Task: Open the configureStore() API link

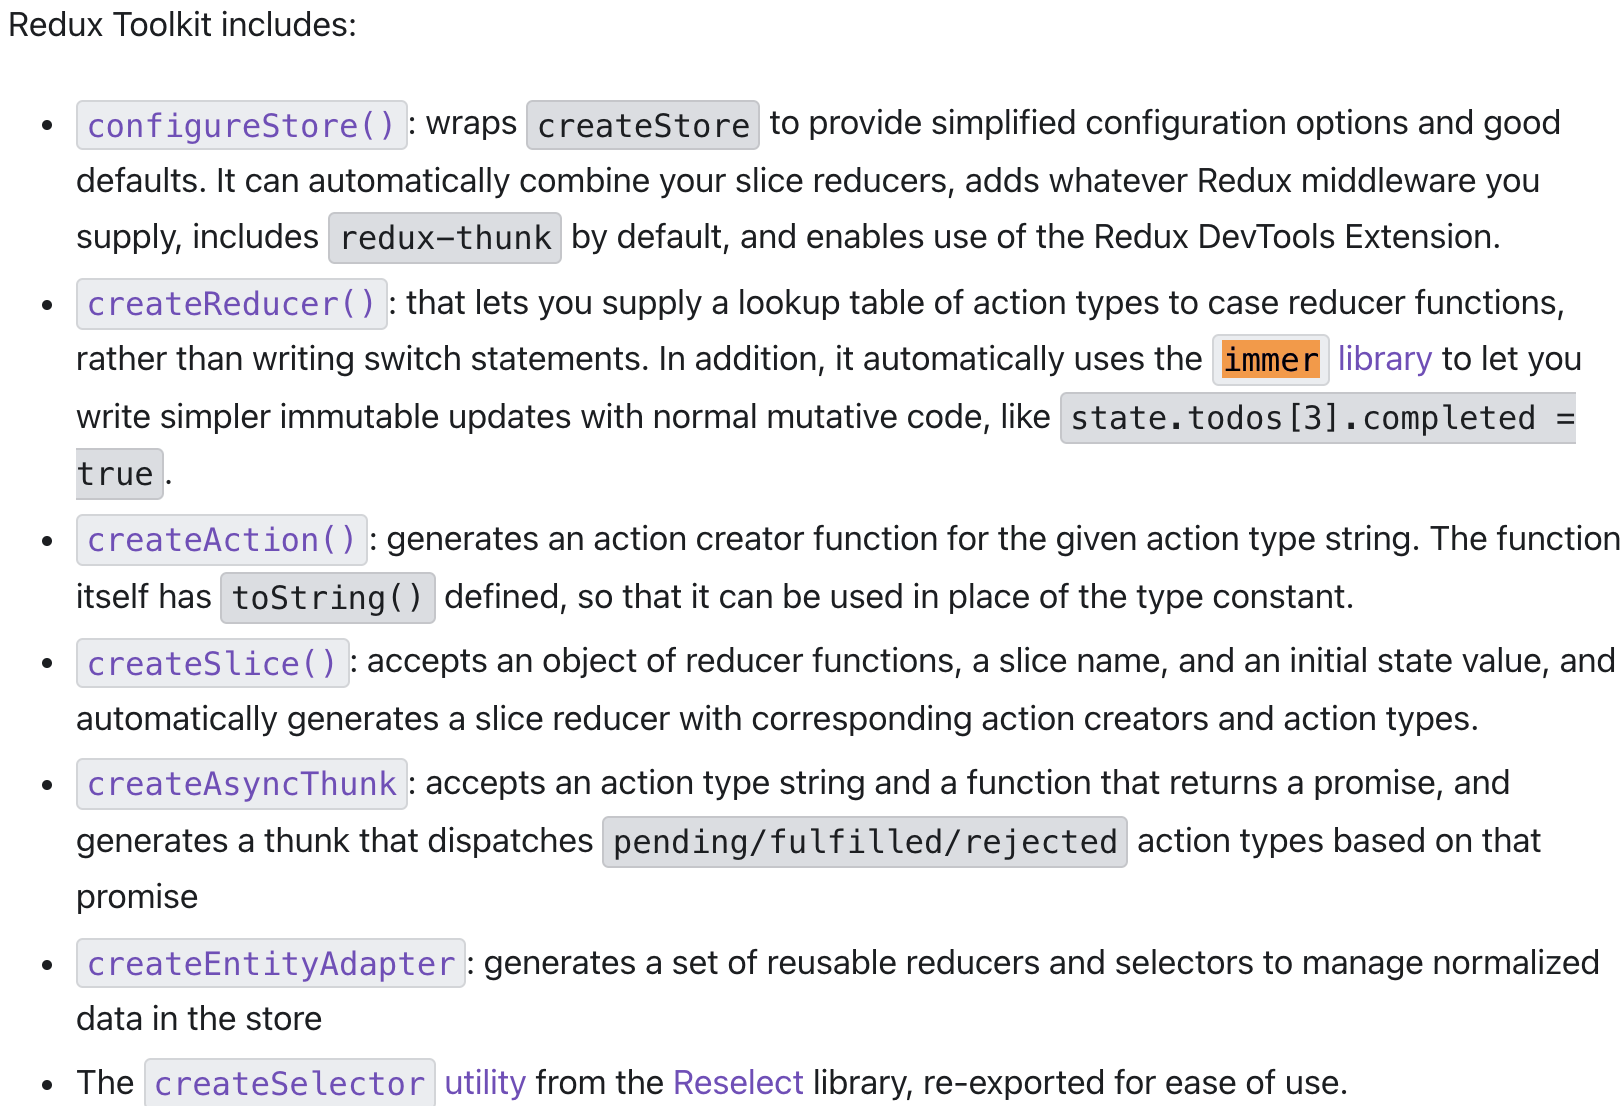Action: 241,126
